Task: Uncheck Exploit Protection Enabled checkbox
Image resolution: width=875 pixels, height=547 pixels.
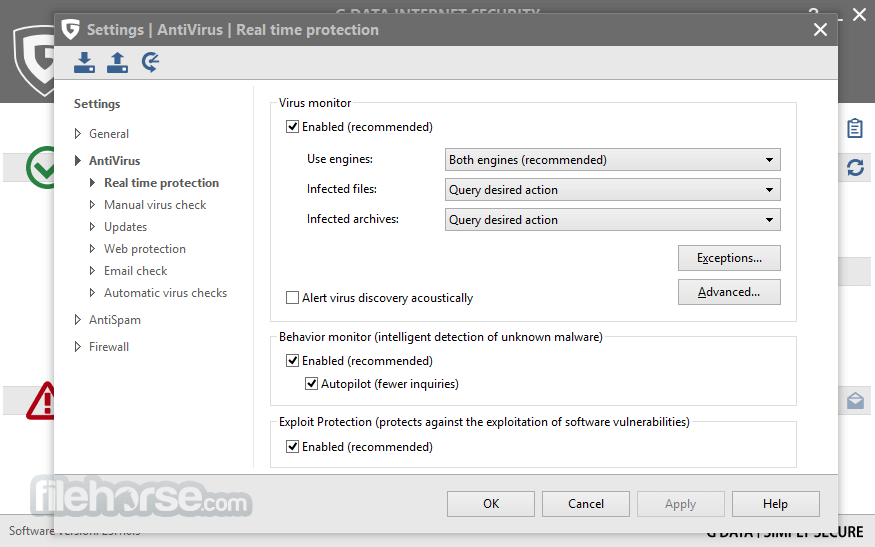Action: click(292, 447)
